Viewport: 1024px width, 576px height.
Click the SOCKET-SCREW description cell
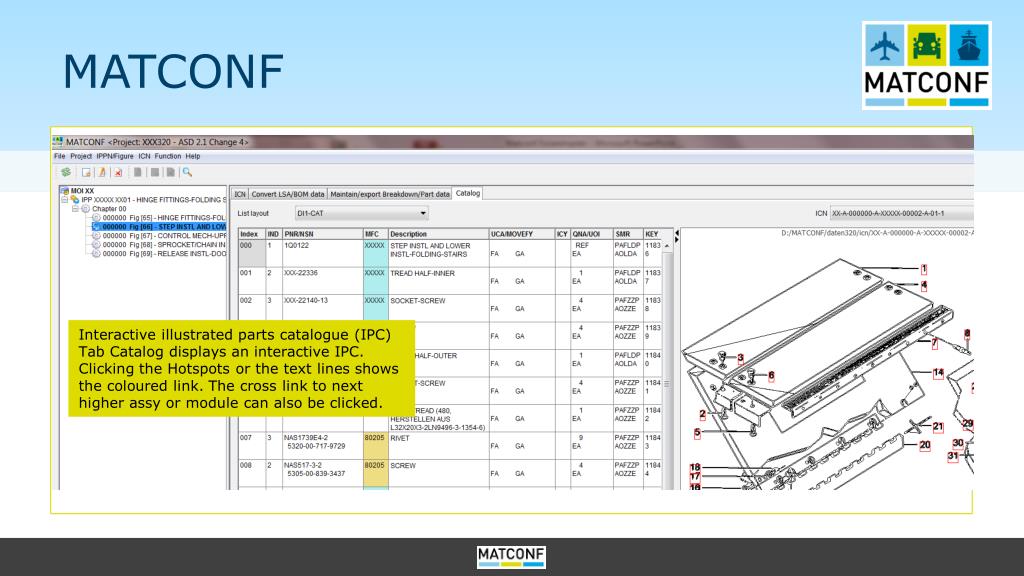pos(438,308)
